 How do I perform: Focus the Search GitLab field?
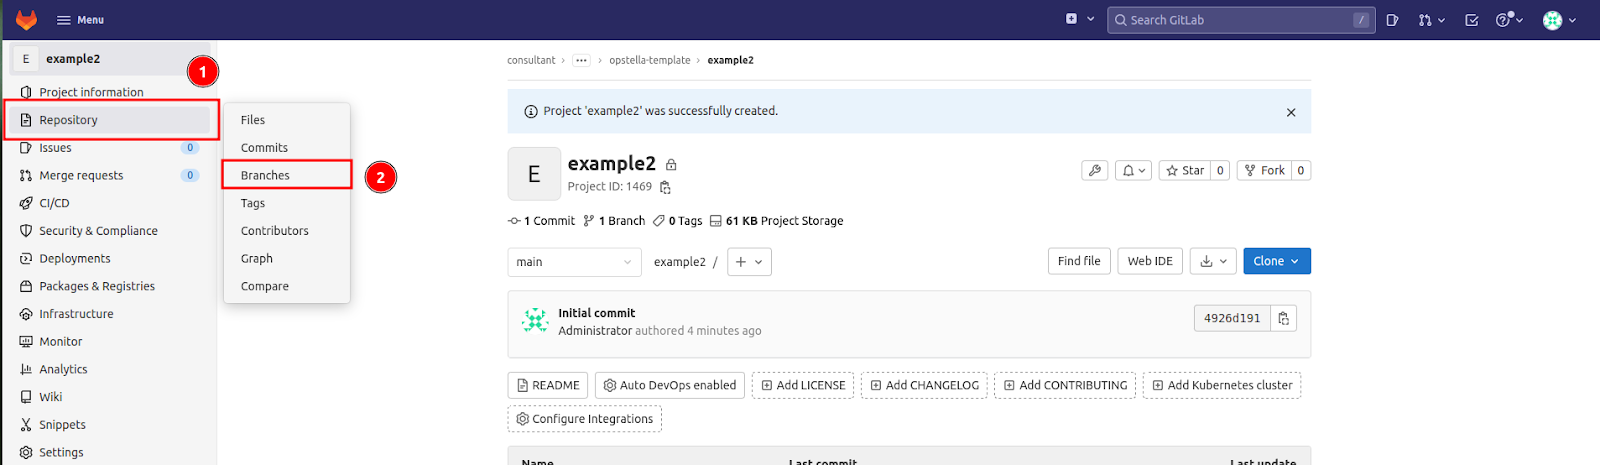point(1241,20)
